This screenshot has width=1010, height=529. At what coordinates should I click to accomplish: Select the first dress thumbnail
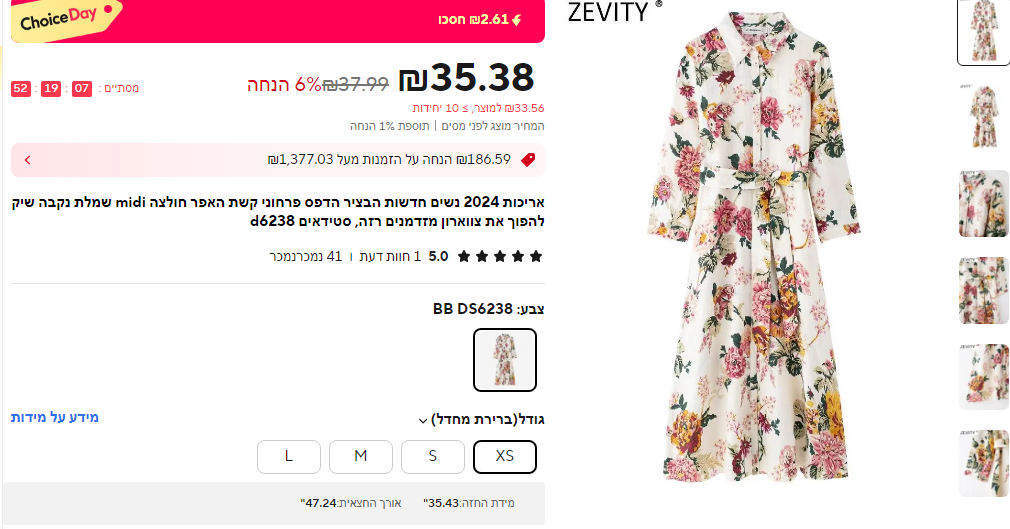pos(983,31)
